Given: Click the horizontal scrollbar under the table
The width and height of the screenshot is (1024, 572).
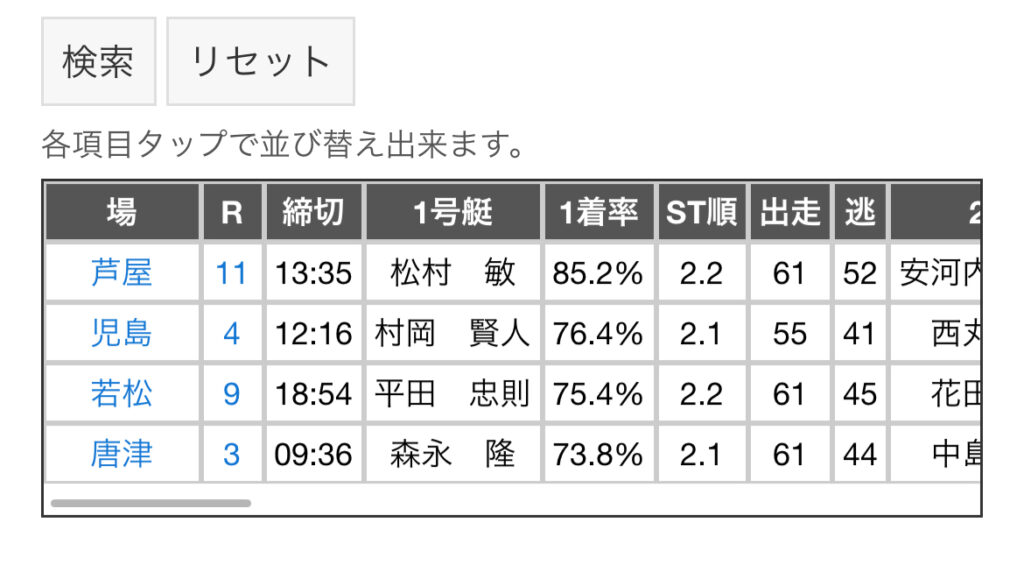Looking at the screenshot, I should pyautogui.click(x=151, y=503).
